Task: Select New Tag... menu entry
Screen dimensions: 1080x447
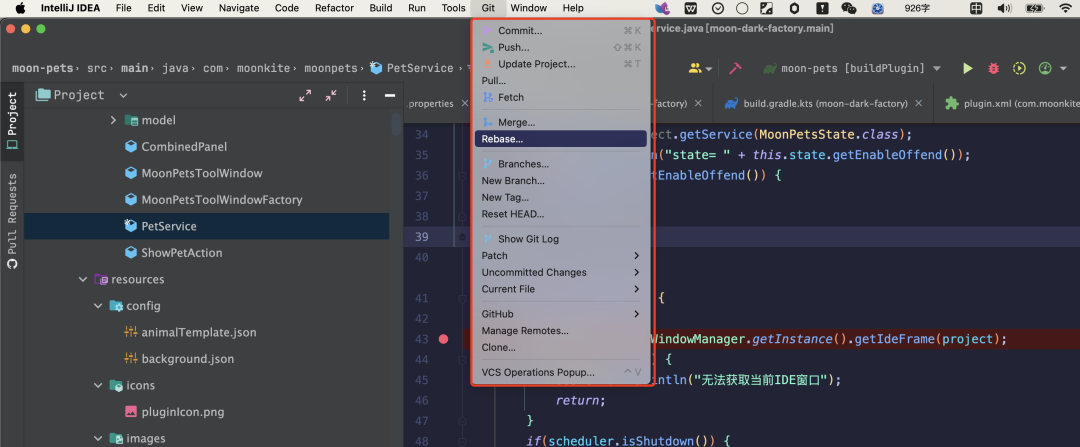Action: tap(561, 197)
